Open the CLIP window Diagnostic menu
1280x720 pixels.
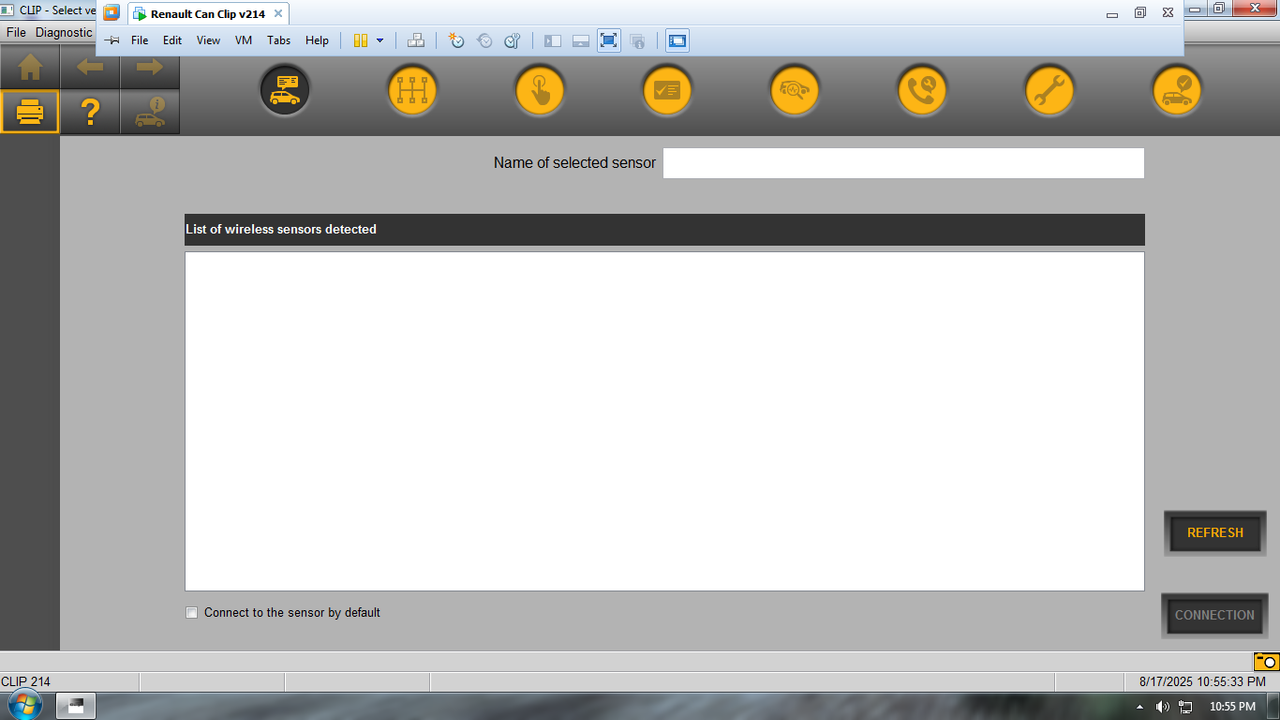point(64,32)
